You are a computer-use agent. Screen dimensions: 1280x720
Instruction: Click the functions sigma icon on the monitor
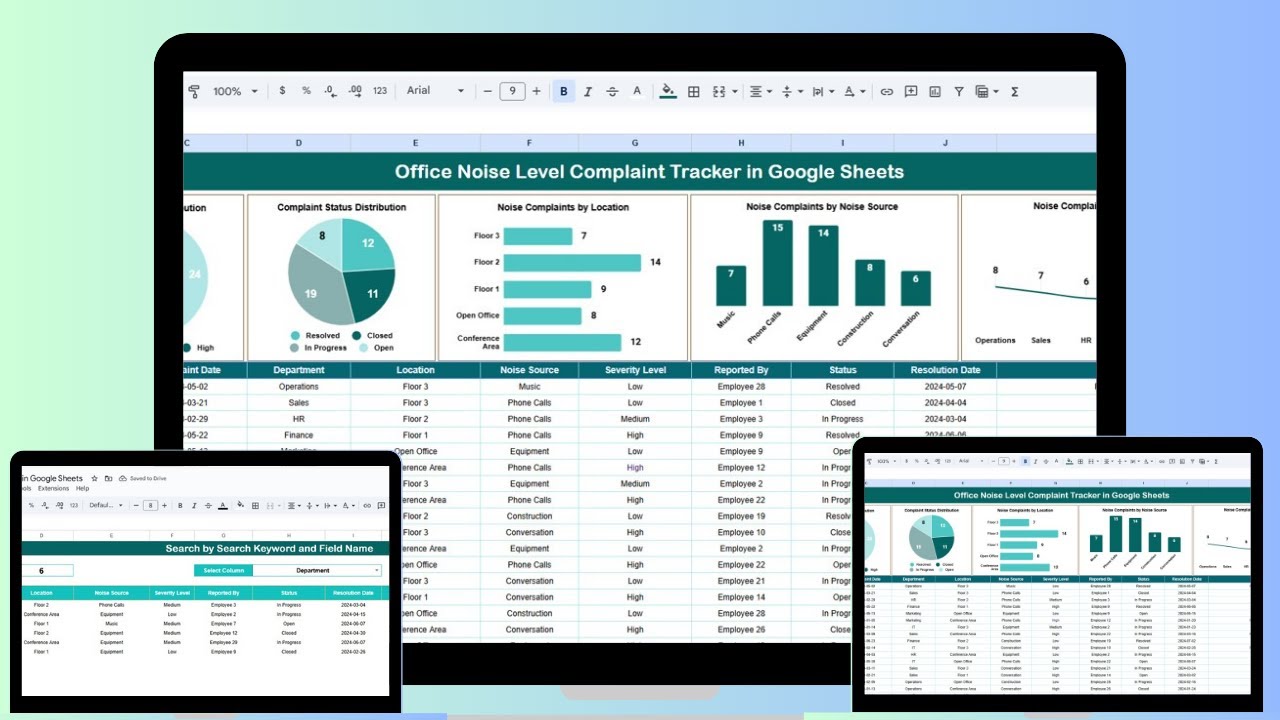[1014, 91]
